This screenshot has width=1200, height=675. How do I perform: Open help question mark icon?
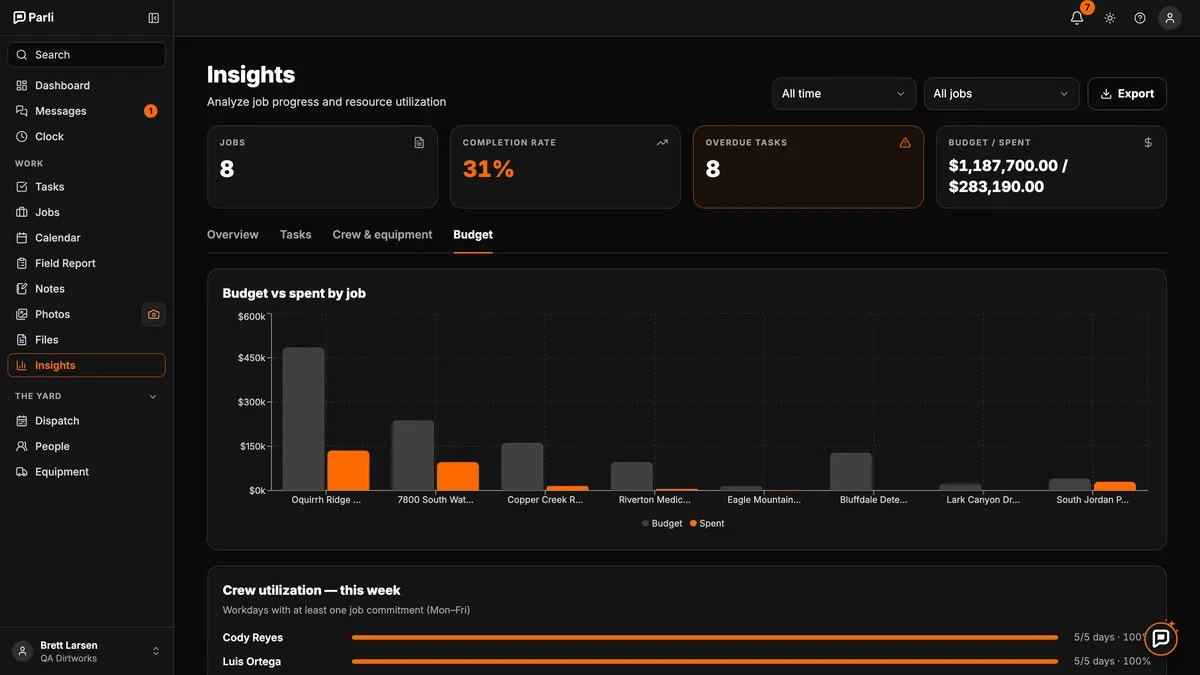[x=1140, y=18]
